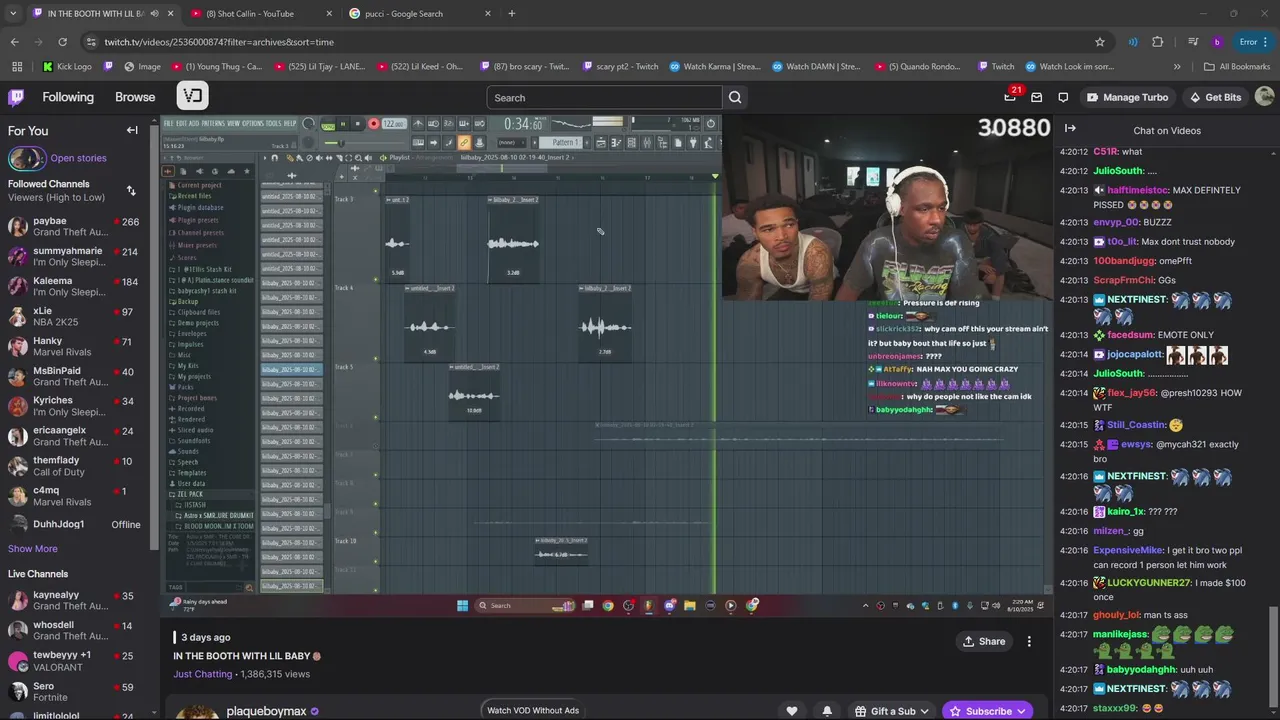This screenshot has width=1280, height=720.
Task: Click the FL Studio stop button in stream
Action: (358, 124)
